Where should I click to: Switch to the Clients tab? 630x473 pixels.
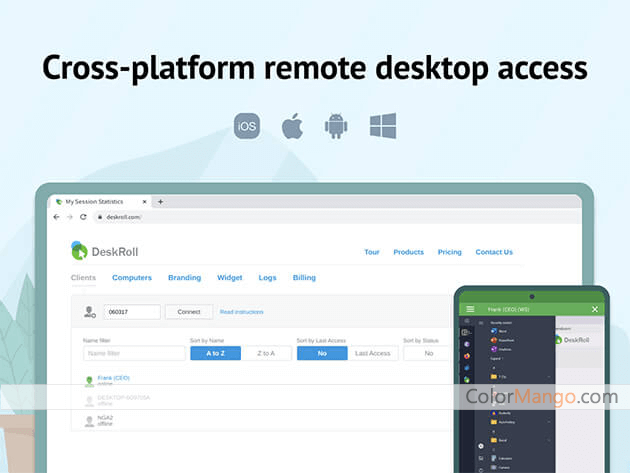(83, 278)
